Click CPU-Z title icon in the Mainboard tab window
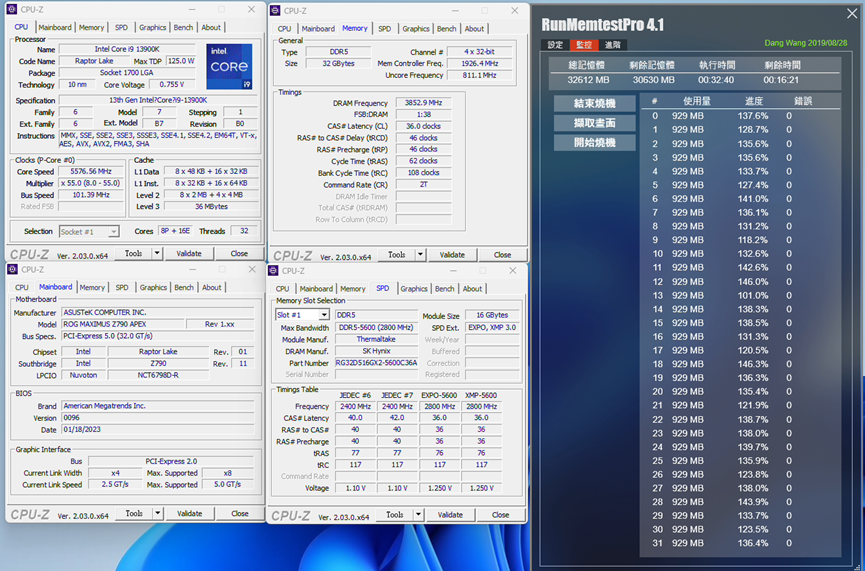The height and width of the screenshot is (571, 865). pyautogui.click(x=12, y=269)
